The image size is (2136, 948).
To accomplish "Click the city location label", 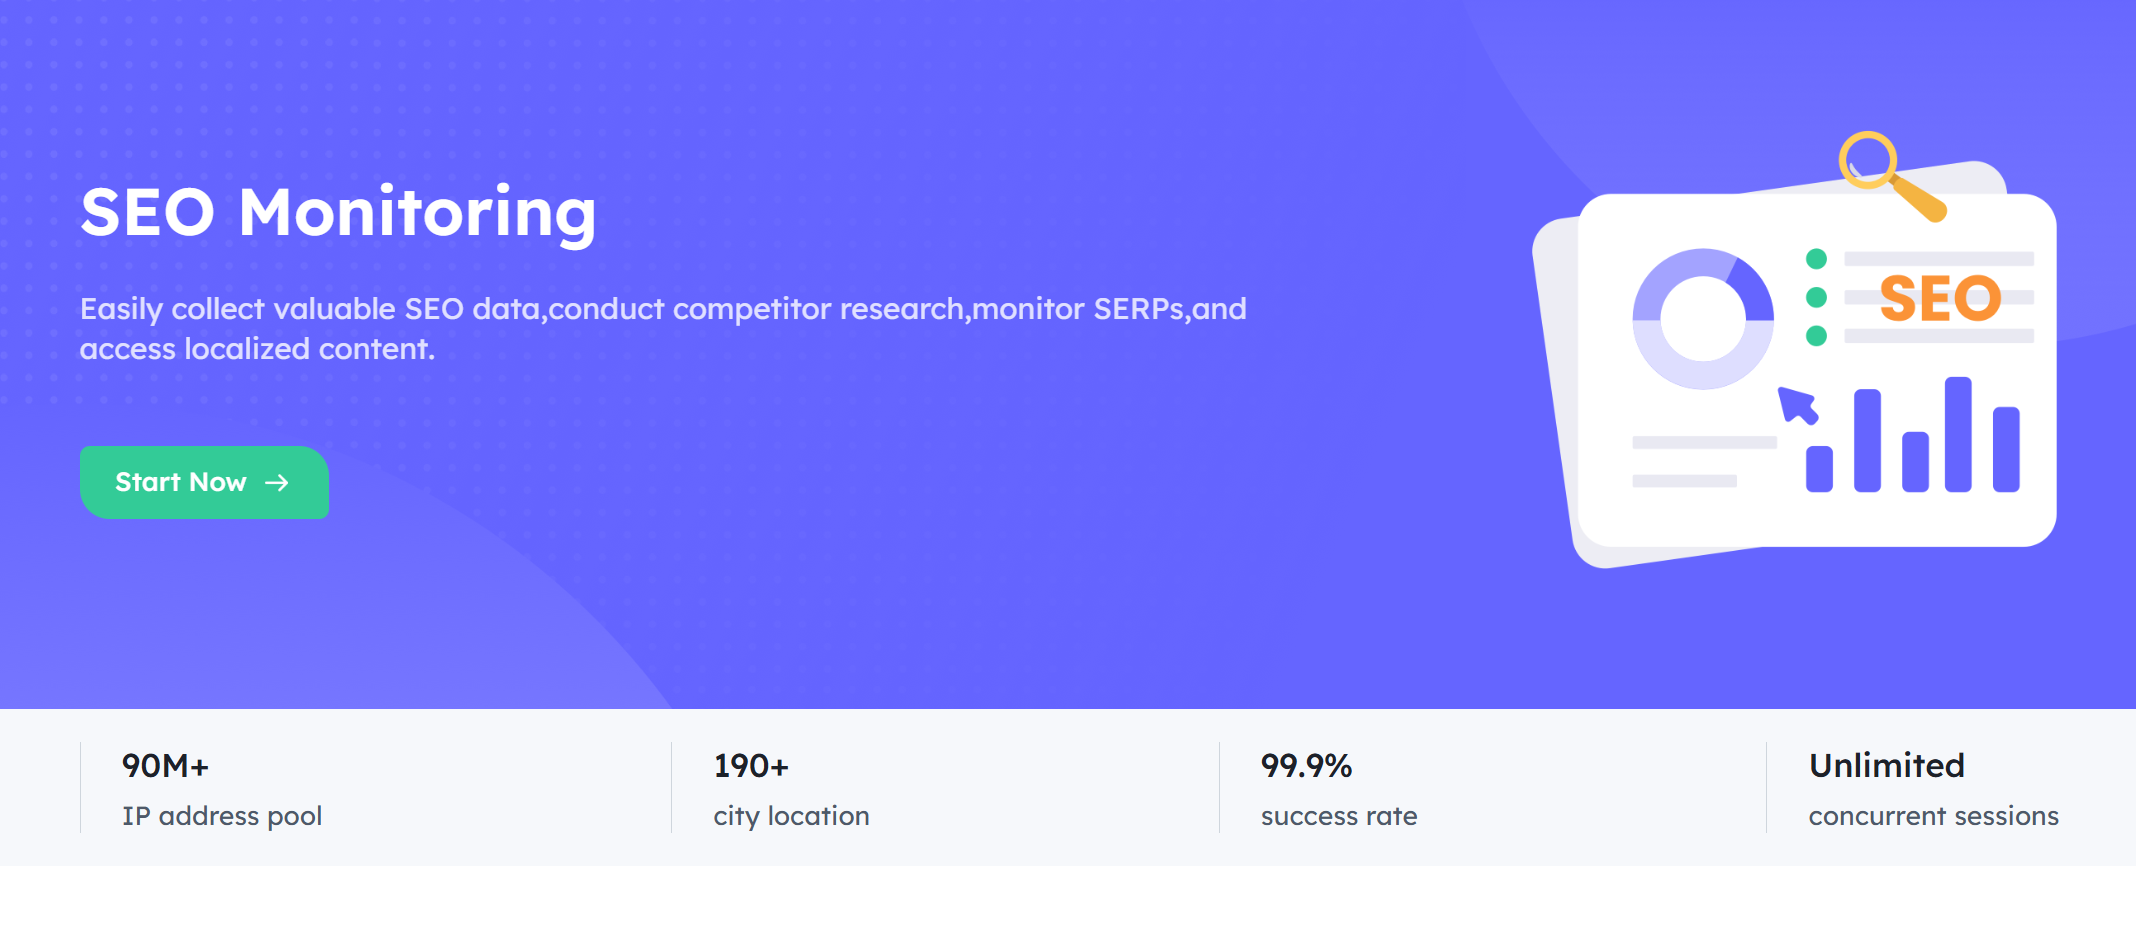I will pyautogui.click(x=791, y=816).
